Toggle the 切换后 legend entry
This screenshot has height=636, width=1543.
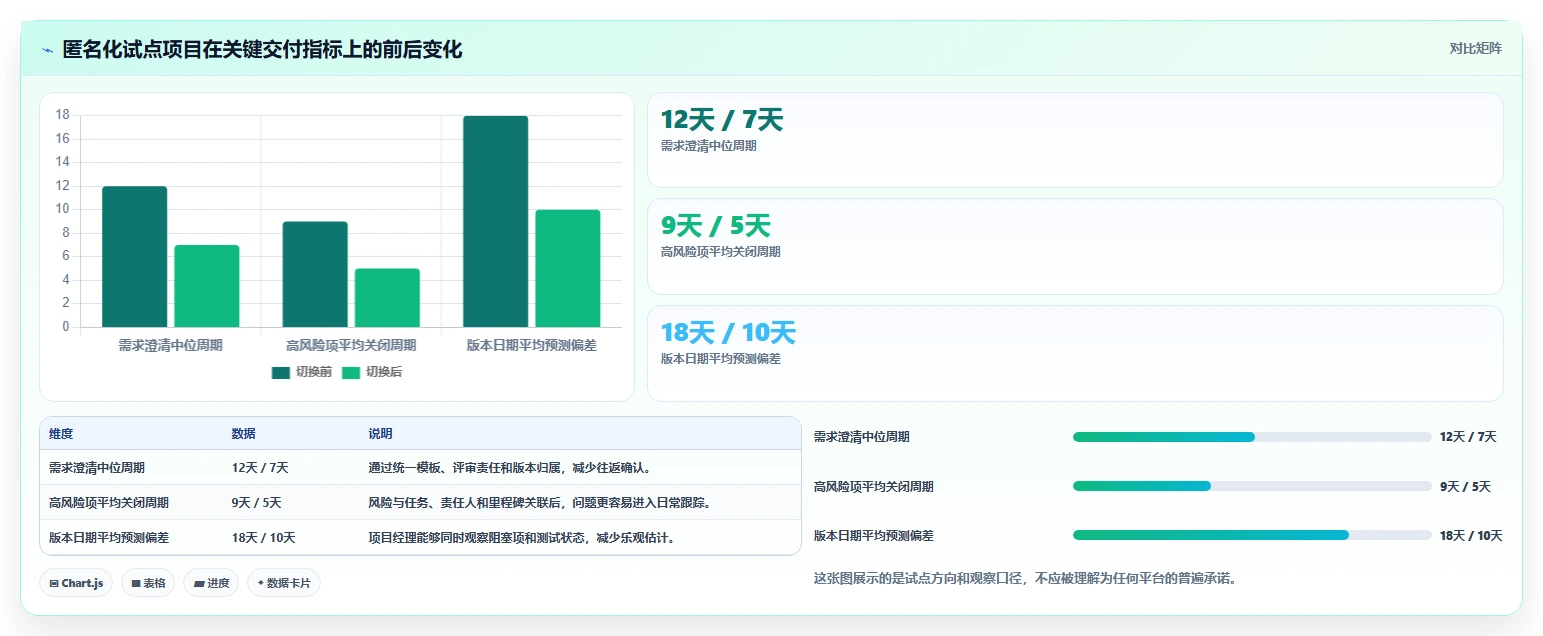(372, 372)
